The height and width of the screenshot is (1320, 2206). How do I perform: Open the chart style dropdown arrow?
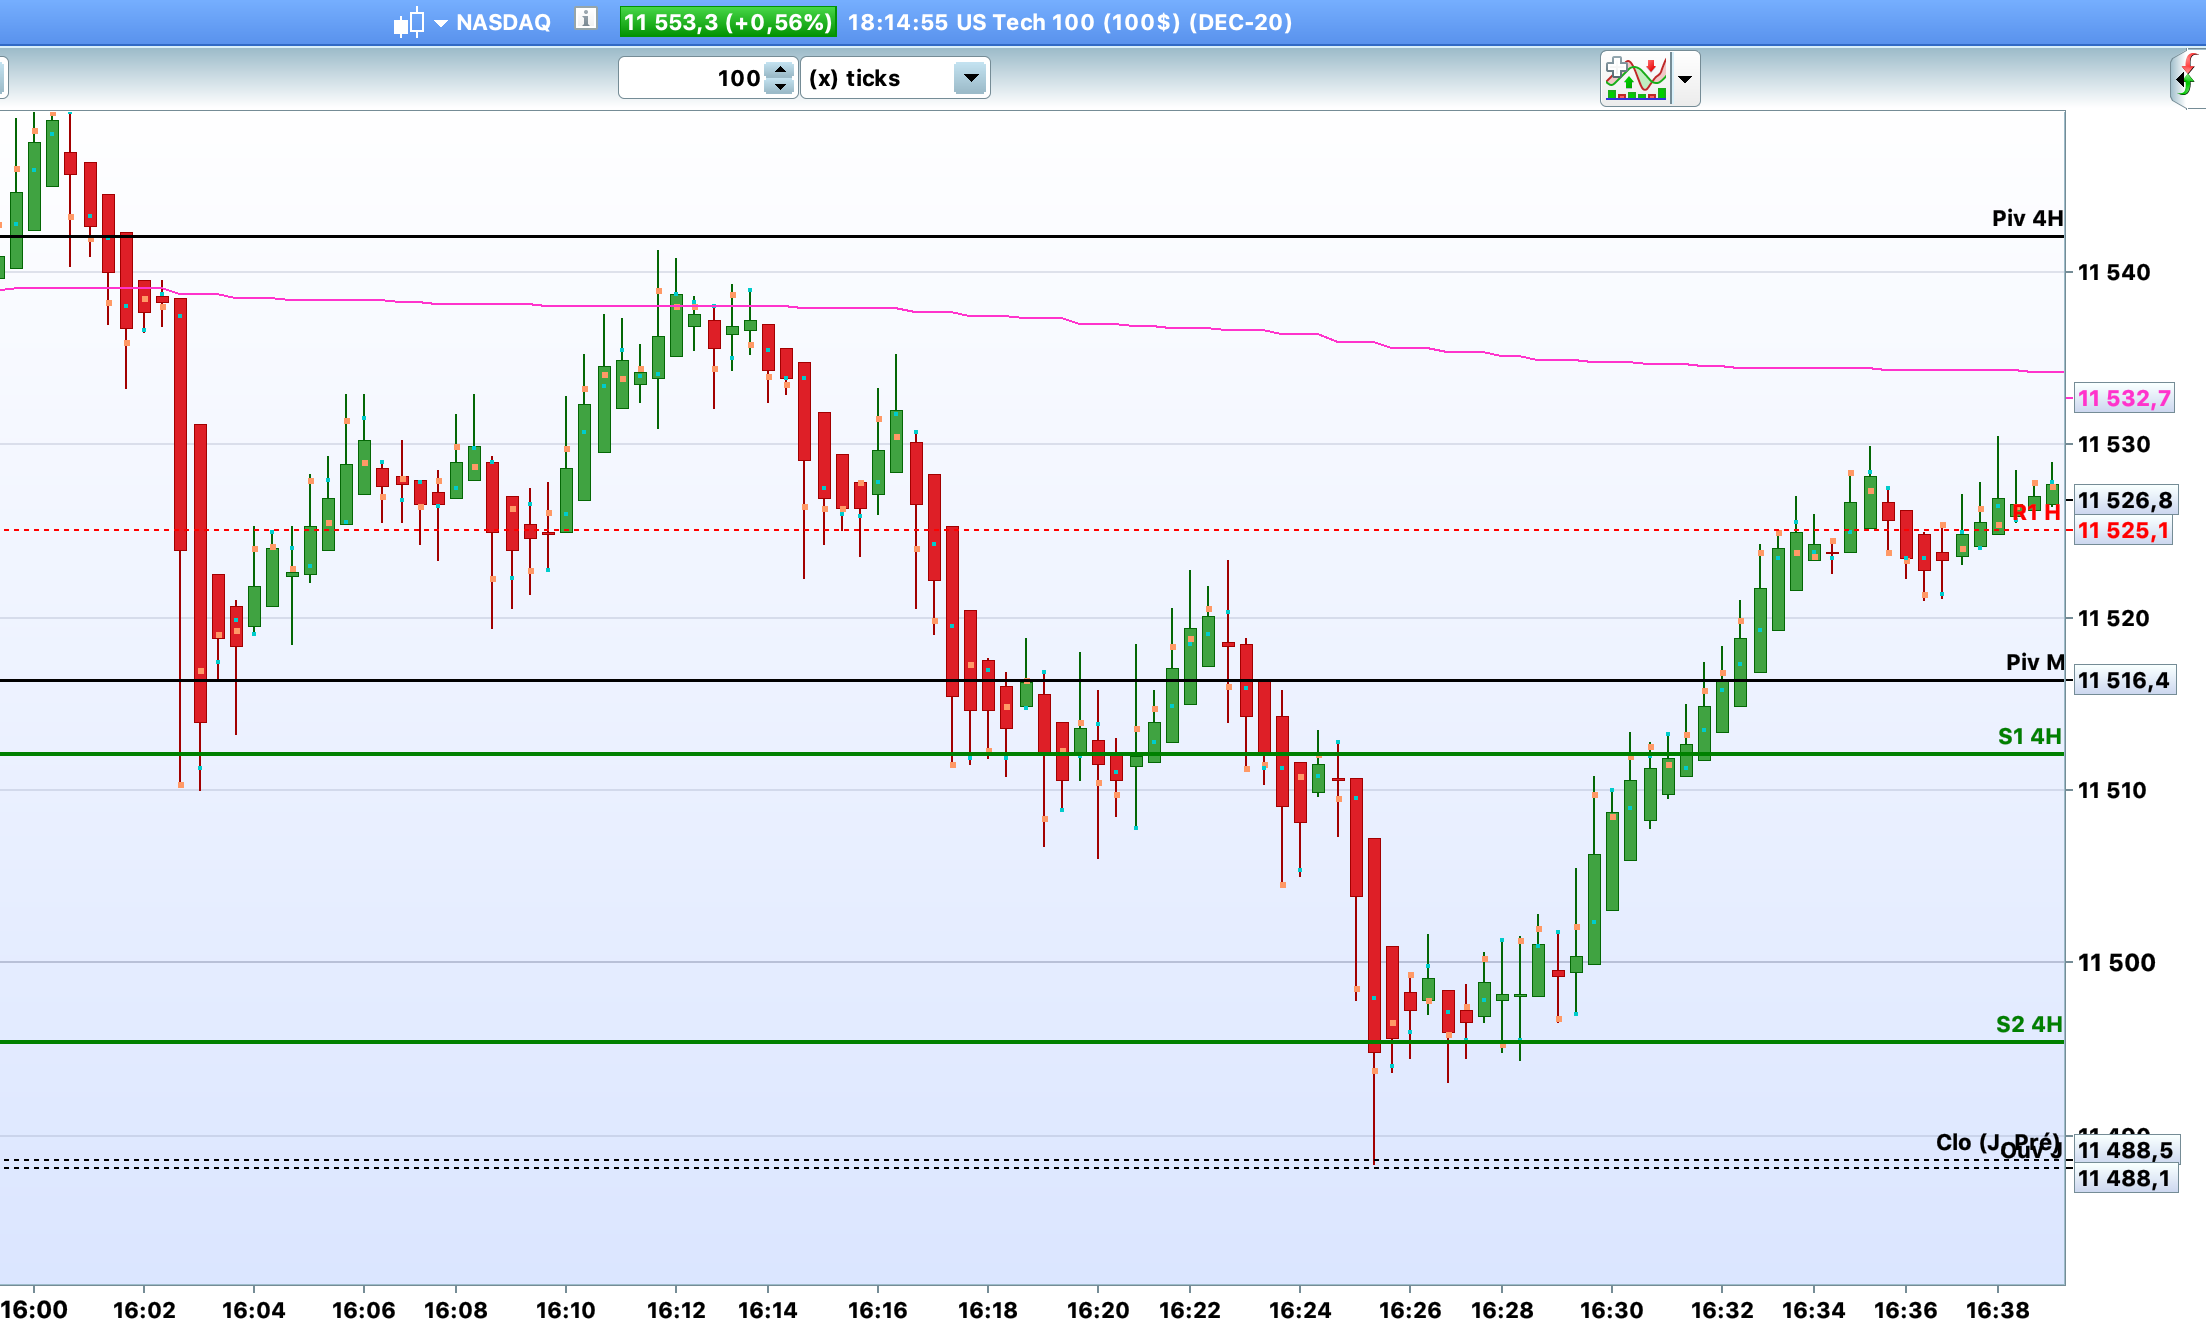pos(440,23)
